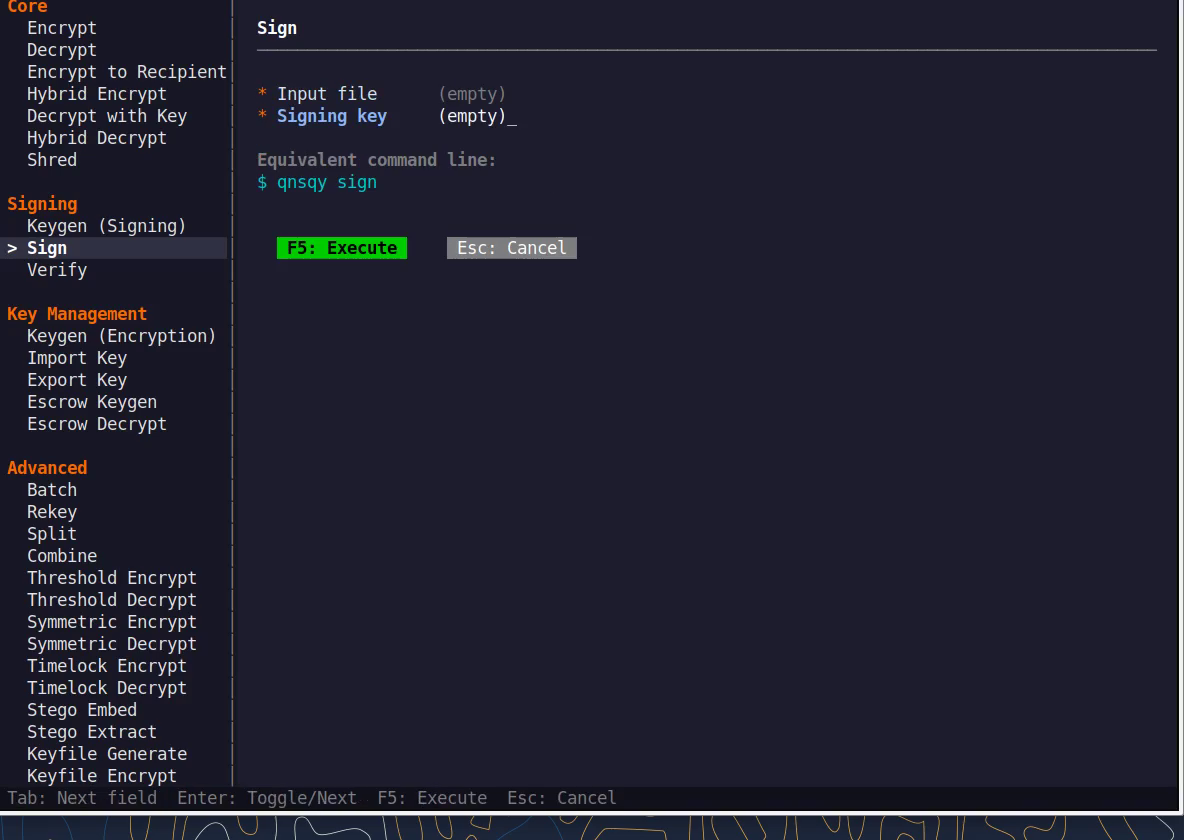Open Decrypt with Key

(106, 116)
